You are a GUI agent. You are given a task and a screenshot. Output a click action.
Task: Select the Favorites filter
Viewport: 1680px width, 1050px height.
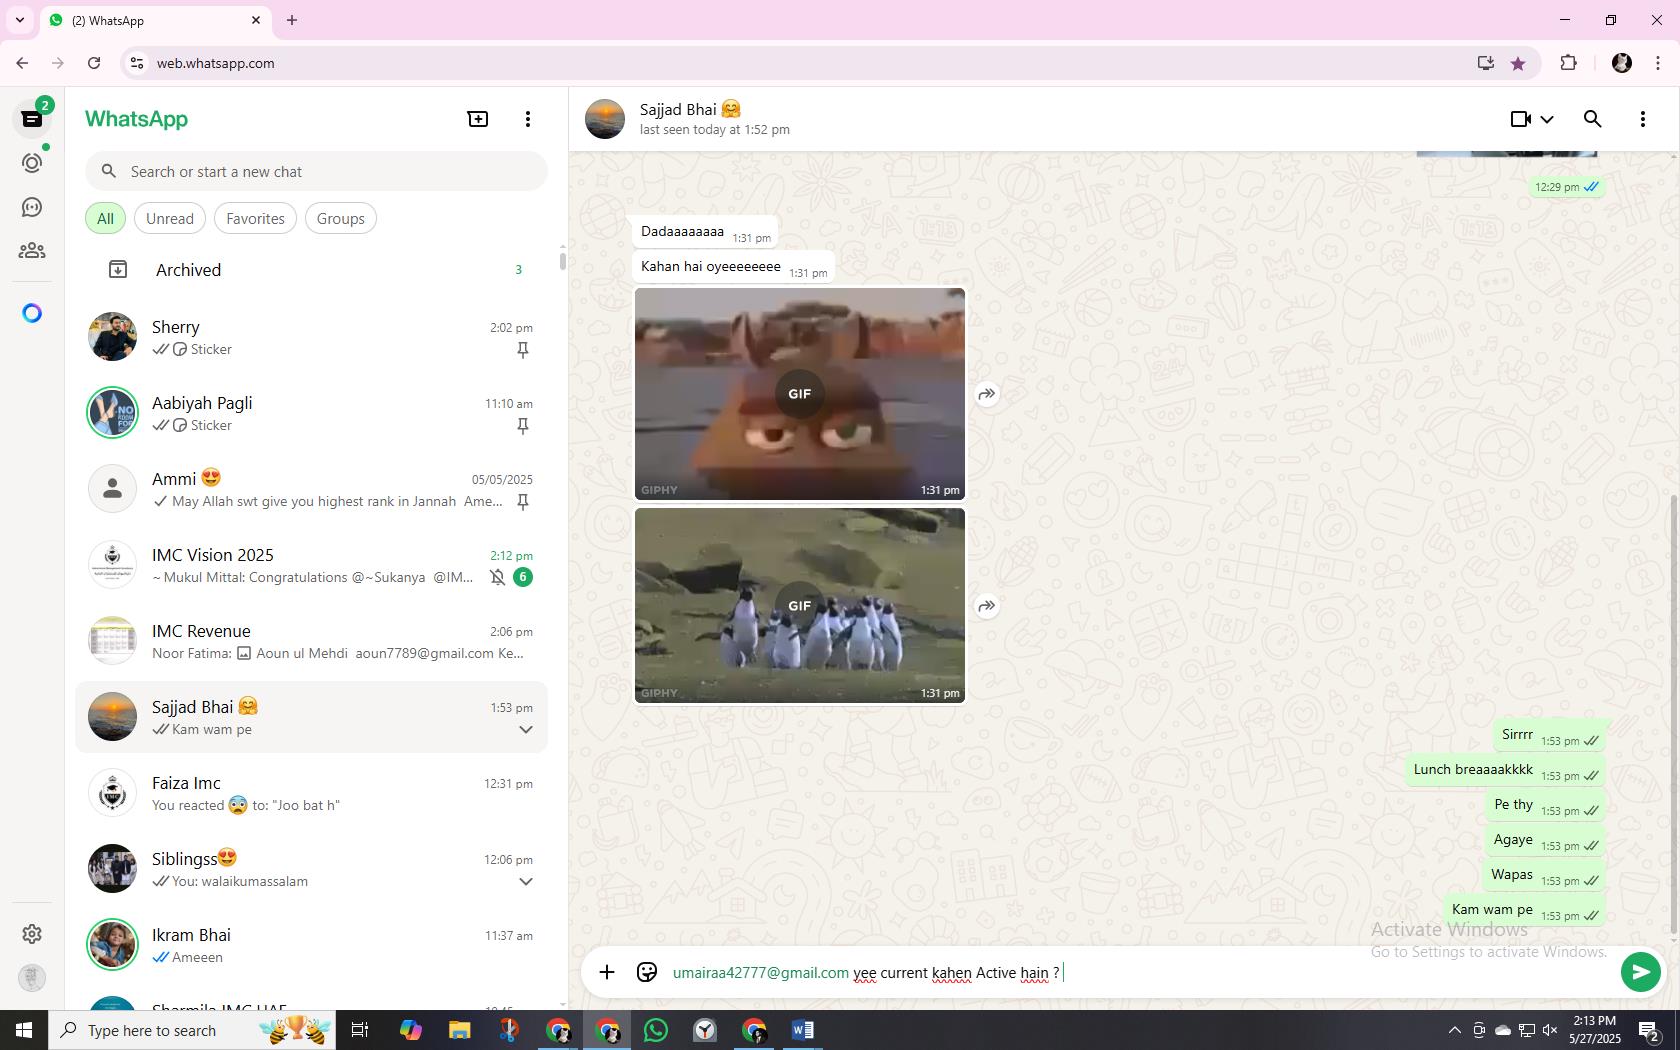tap(255, 219)
